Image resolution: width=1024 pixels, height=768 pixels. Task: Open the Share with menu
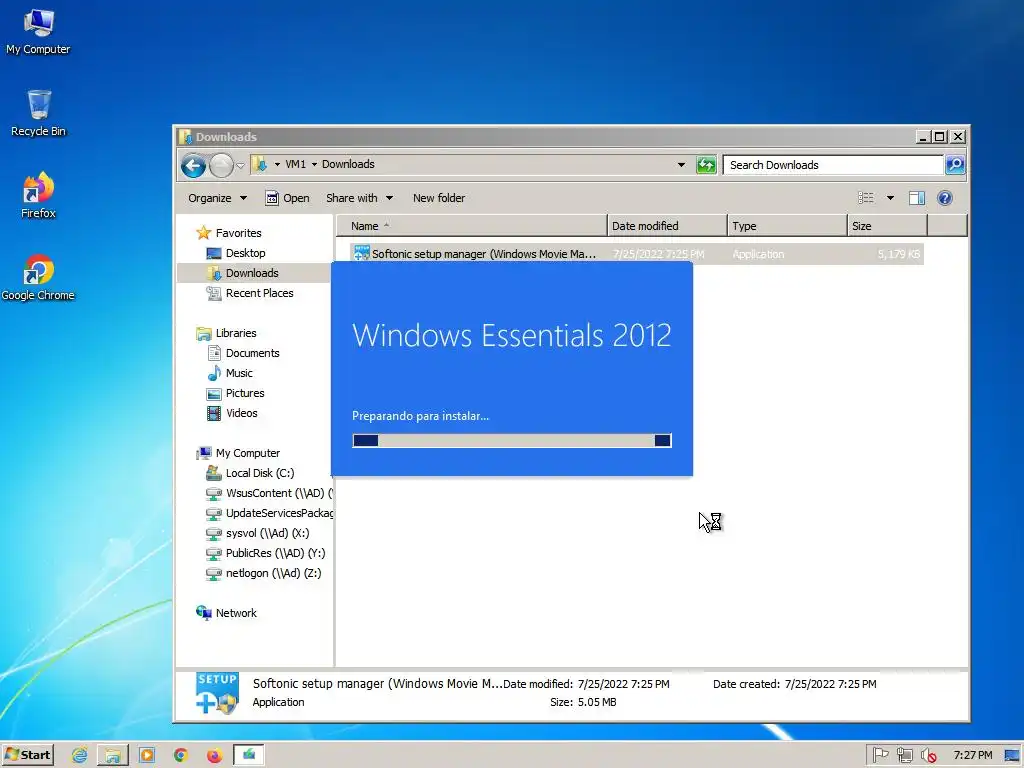pyautogui.click(x=359, y=198)
